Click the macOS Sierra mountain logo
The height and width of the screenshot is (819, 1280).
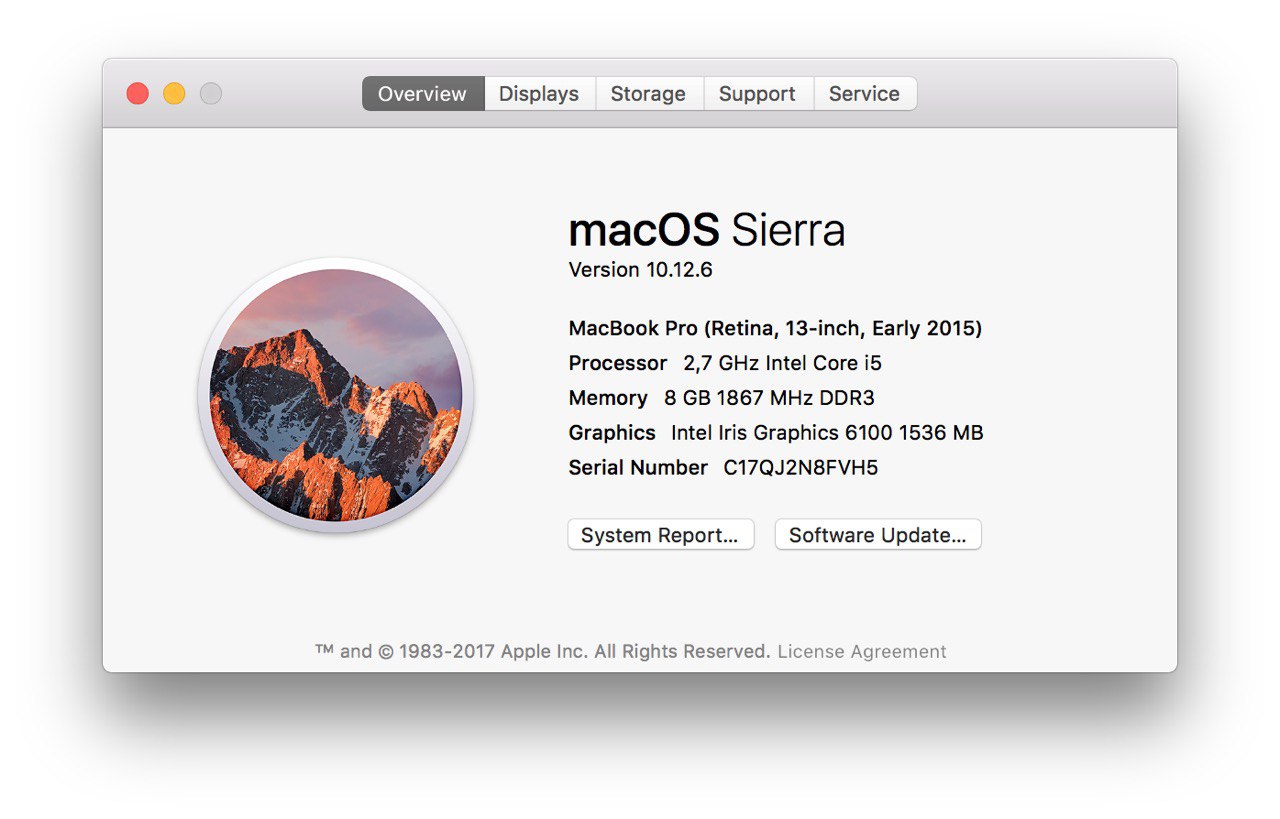point(336,394)
